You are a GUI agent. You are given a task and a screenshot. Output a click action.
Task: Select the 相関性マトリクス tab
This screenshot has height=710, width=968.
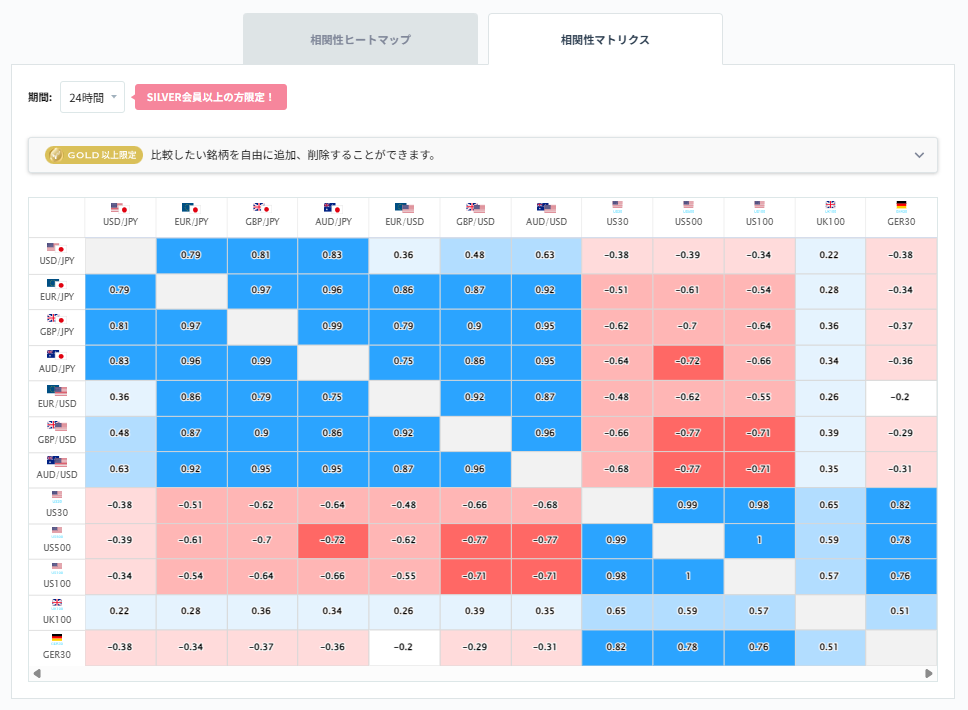click(x=604, y=39)
